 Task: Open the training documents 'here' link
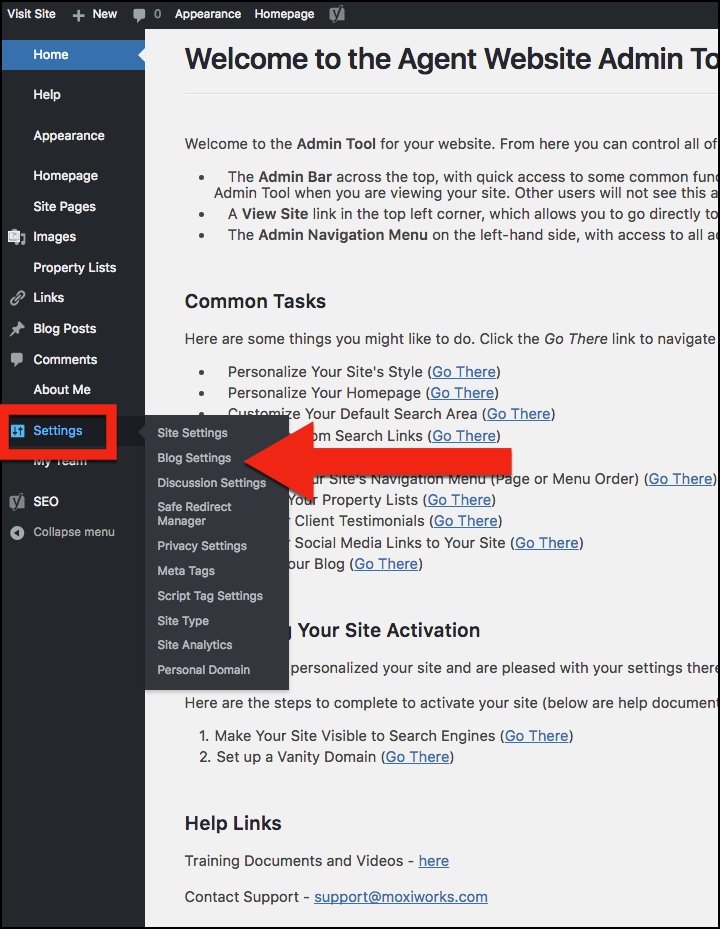tap(433, 861)
